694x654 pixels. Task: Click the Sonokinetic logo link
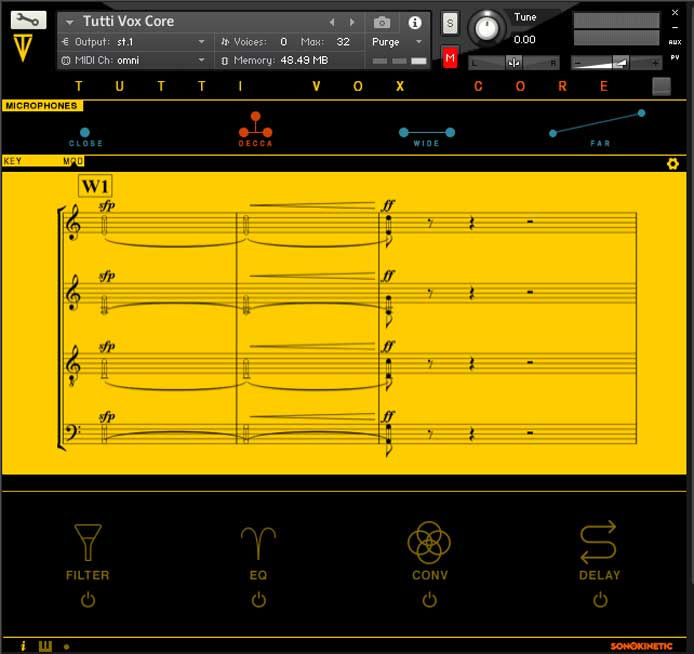[641, 646]
